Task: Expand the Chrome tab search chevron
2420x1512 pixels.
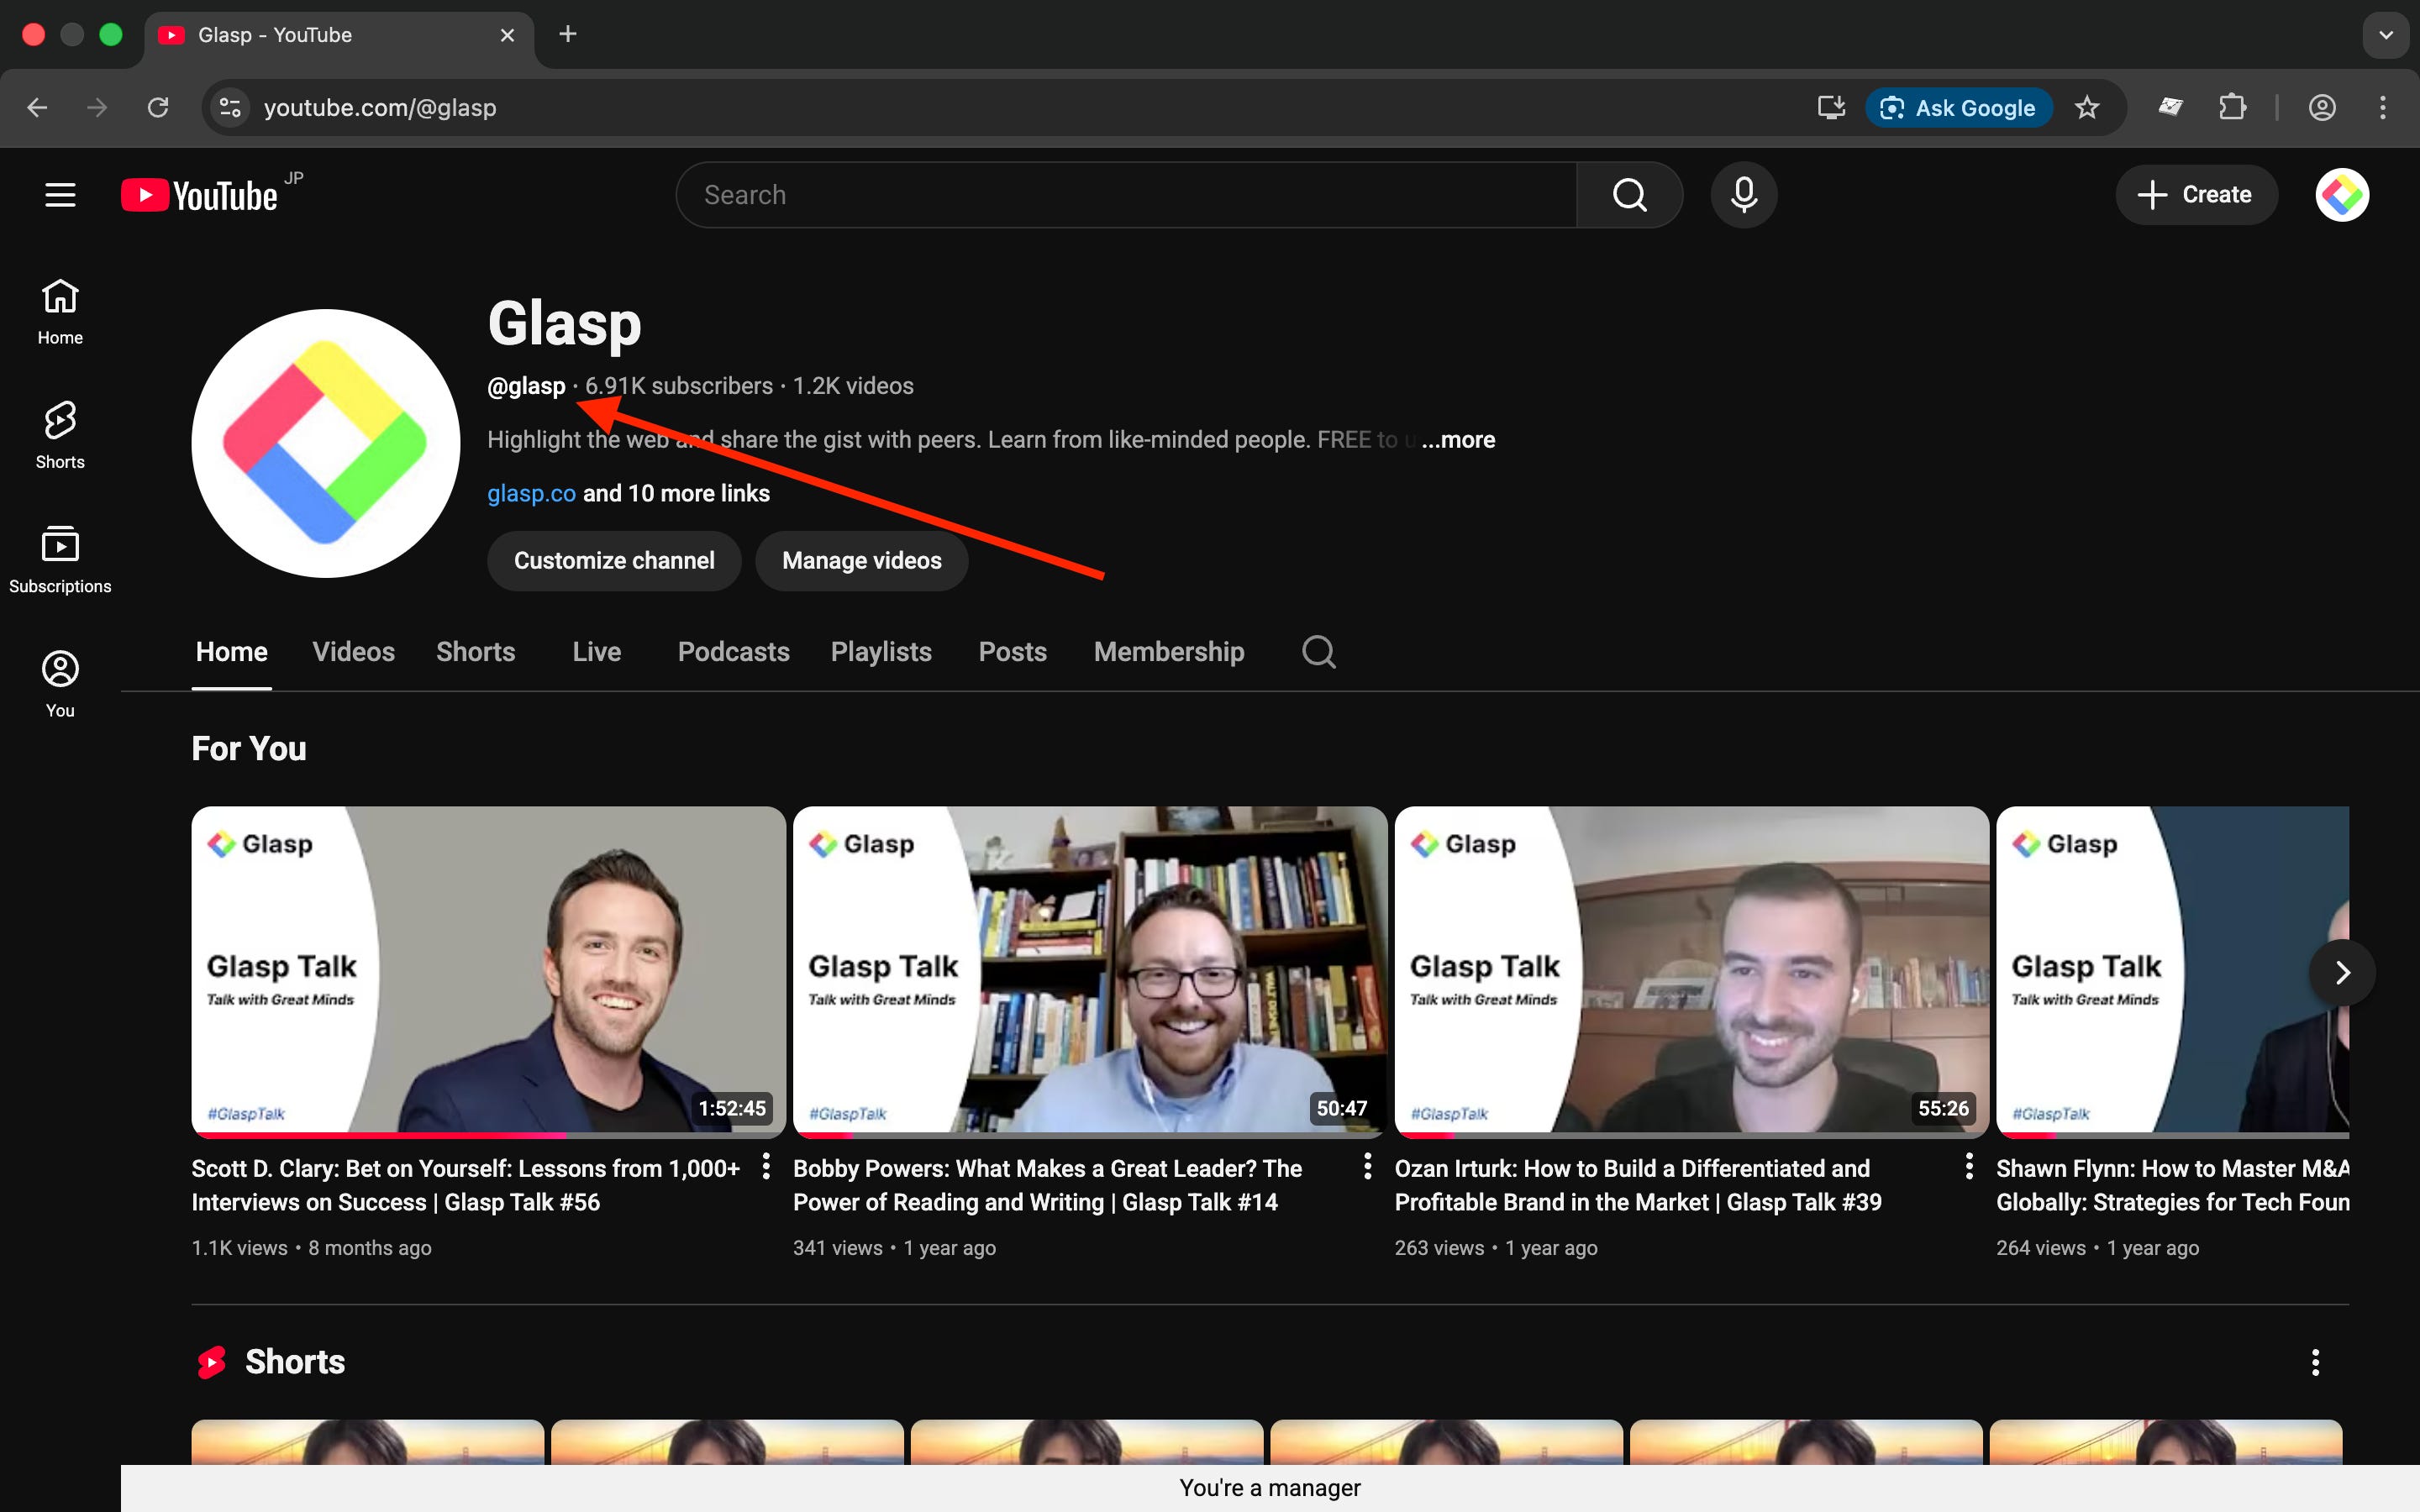Action: pos(2385,35)
